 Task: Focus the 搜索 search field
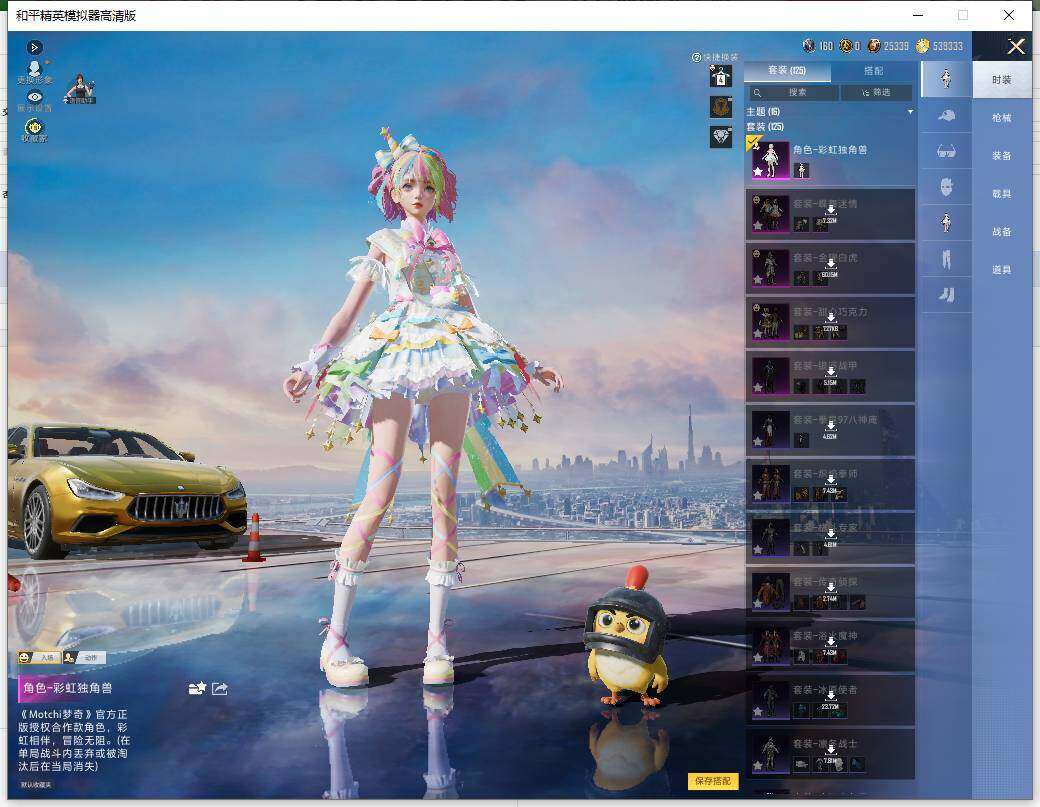click(x=794, y=93)
